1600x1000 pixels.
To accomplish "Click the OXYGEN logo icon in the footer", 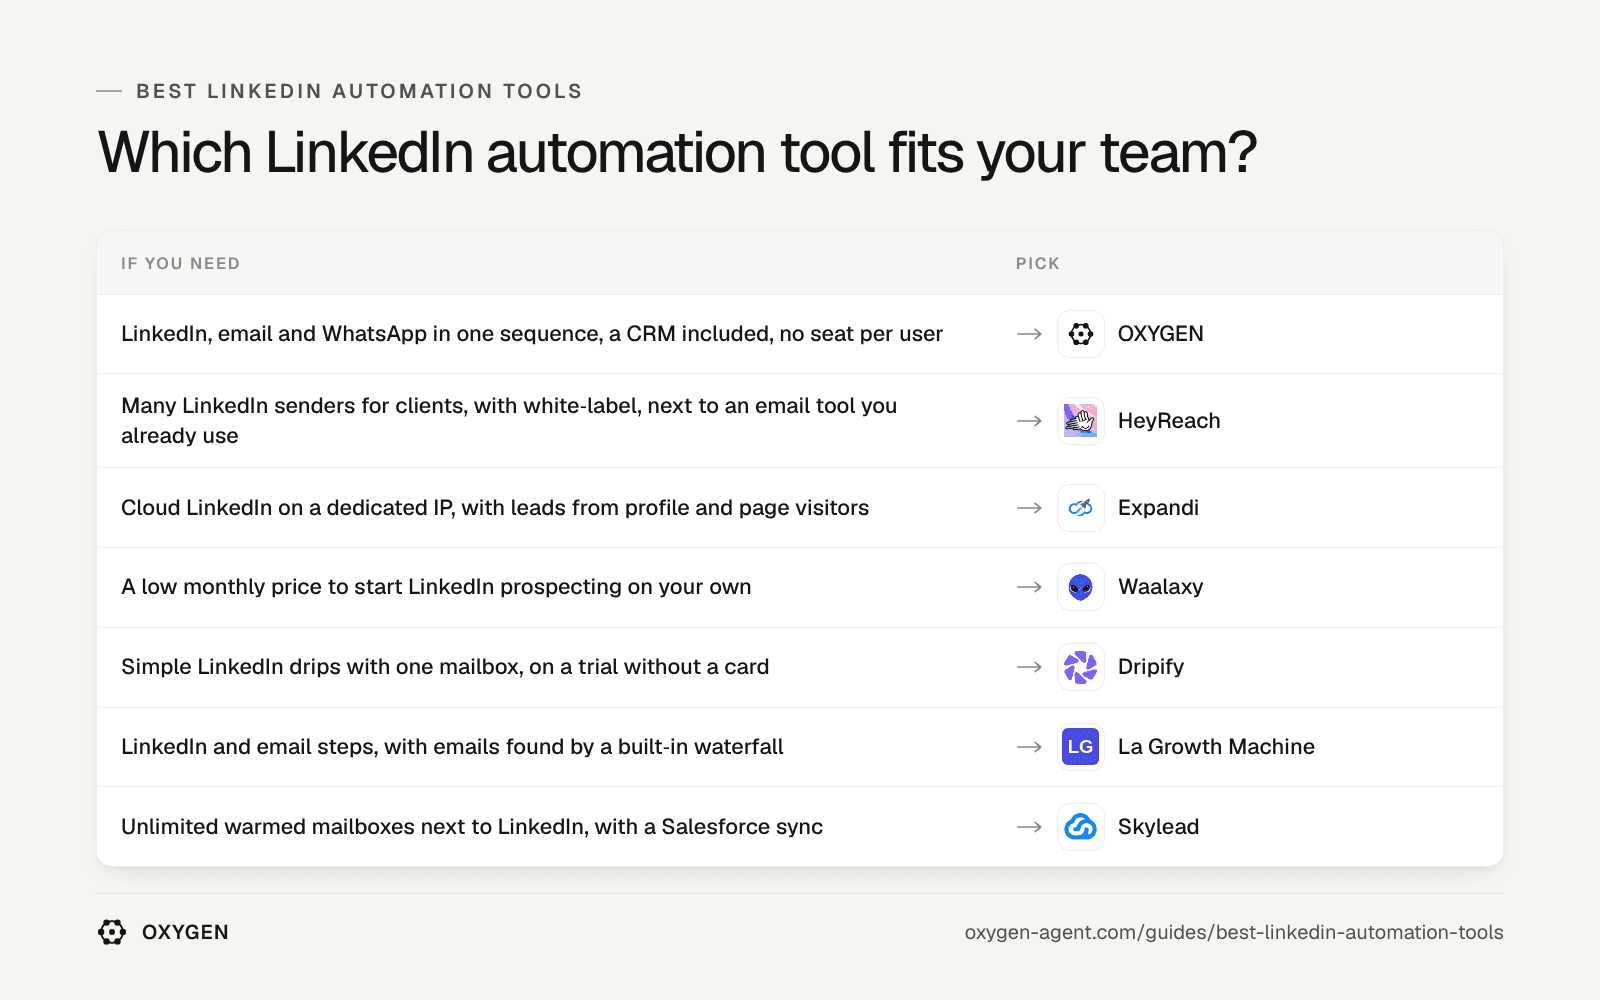I will coord(112,932).
